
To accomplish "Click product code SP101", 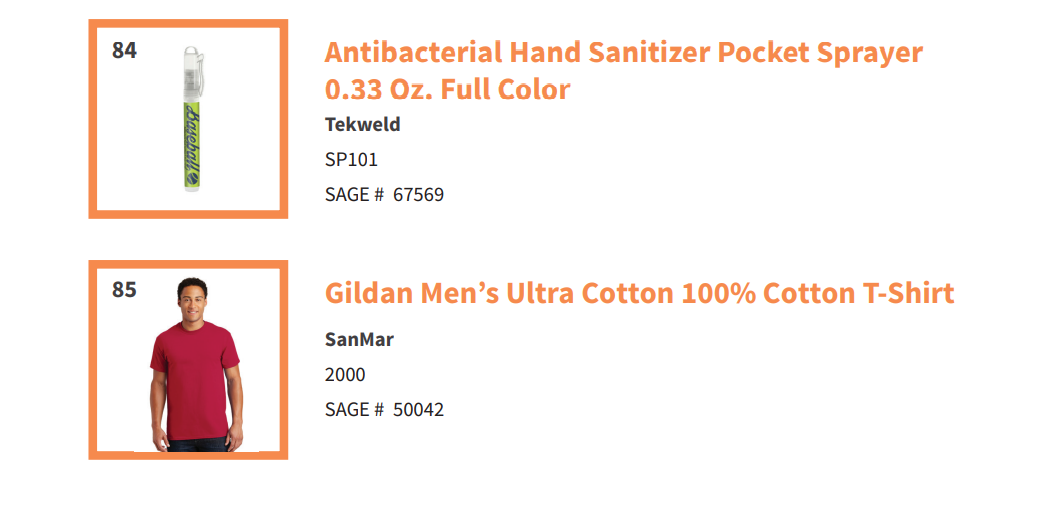I will (351, 160).
